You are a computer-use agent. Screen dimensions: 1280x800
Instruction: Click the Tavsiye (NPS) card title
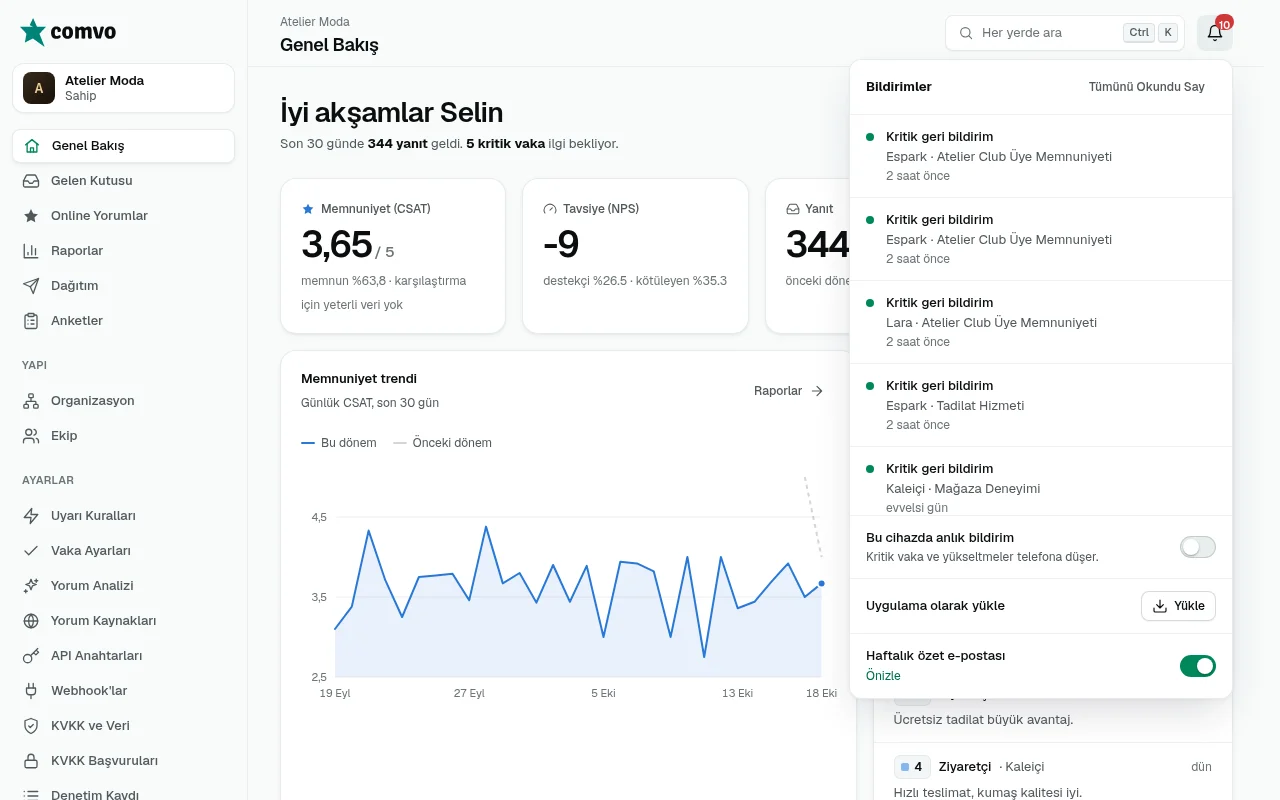[x=601, y=209]
